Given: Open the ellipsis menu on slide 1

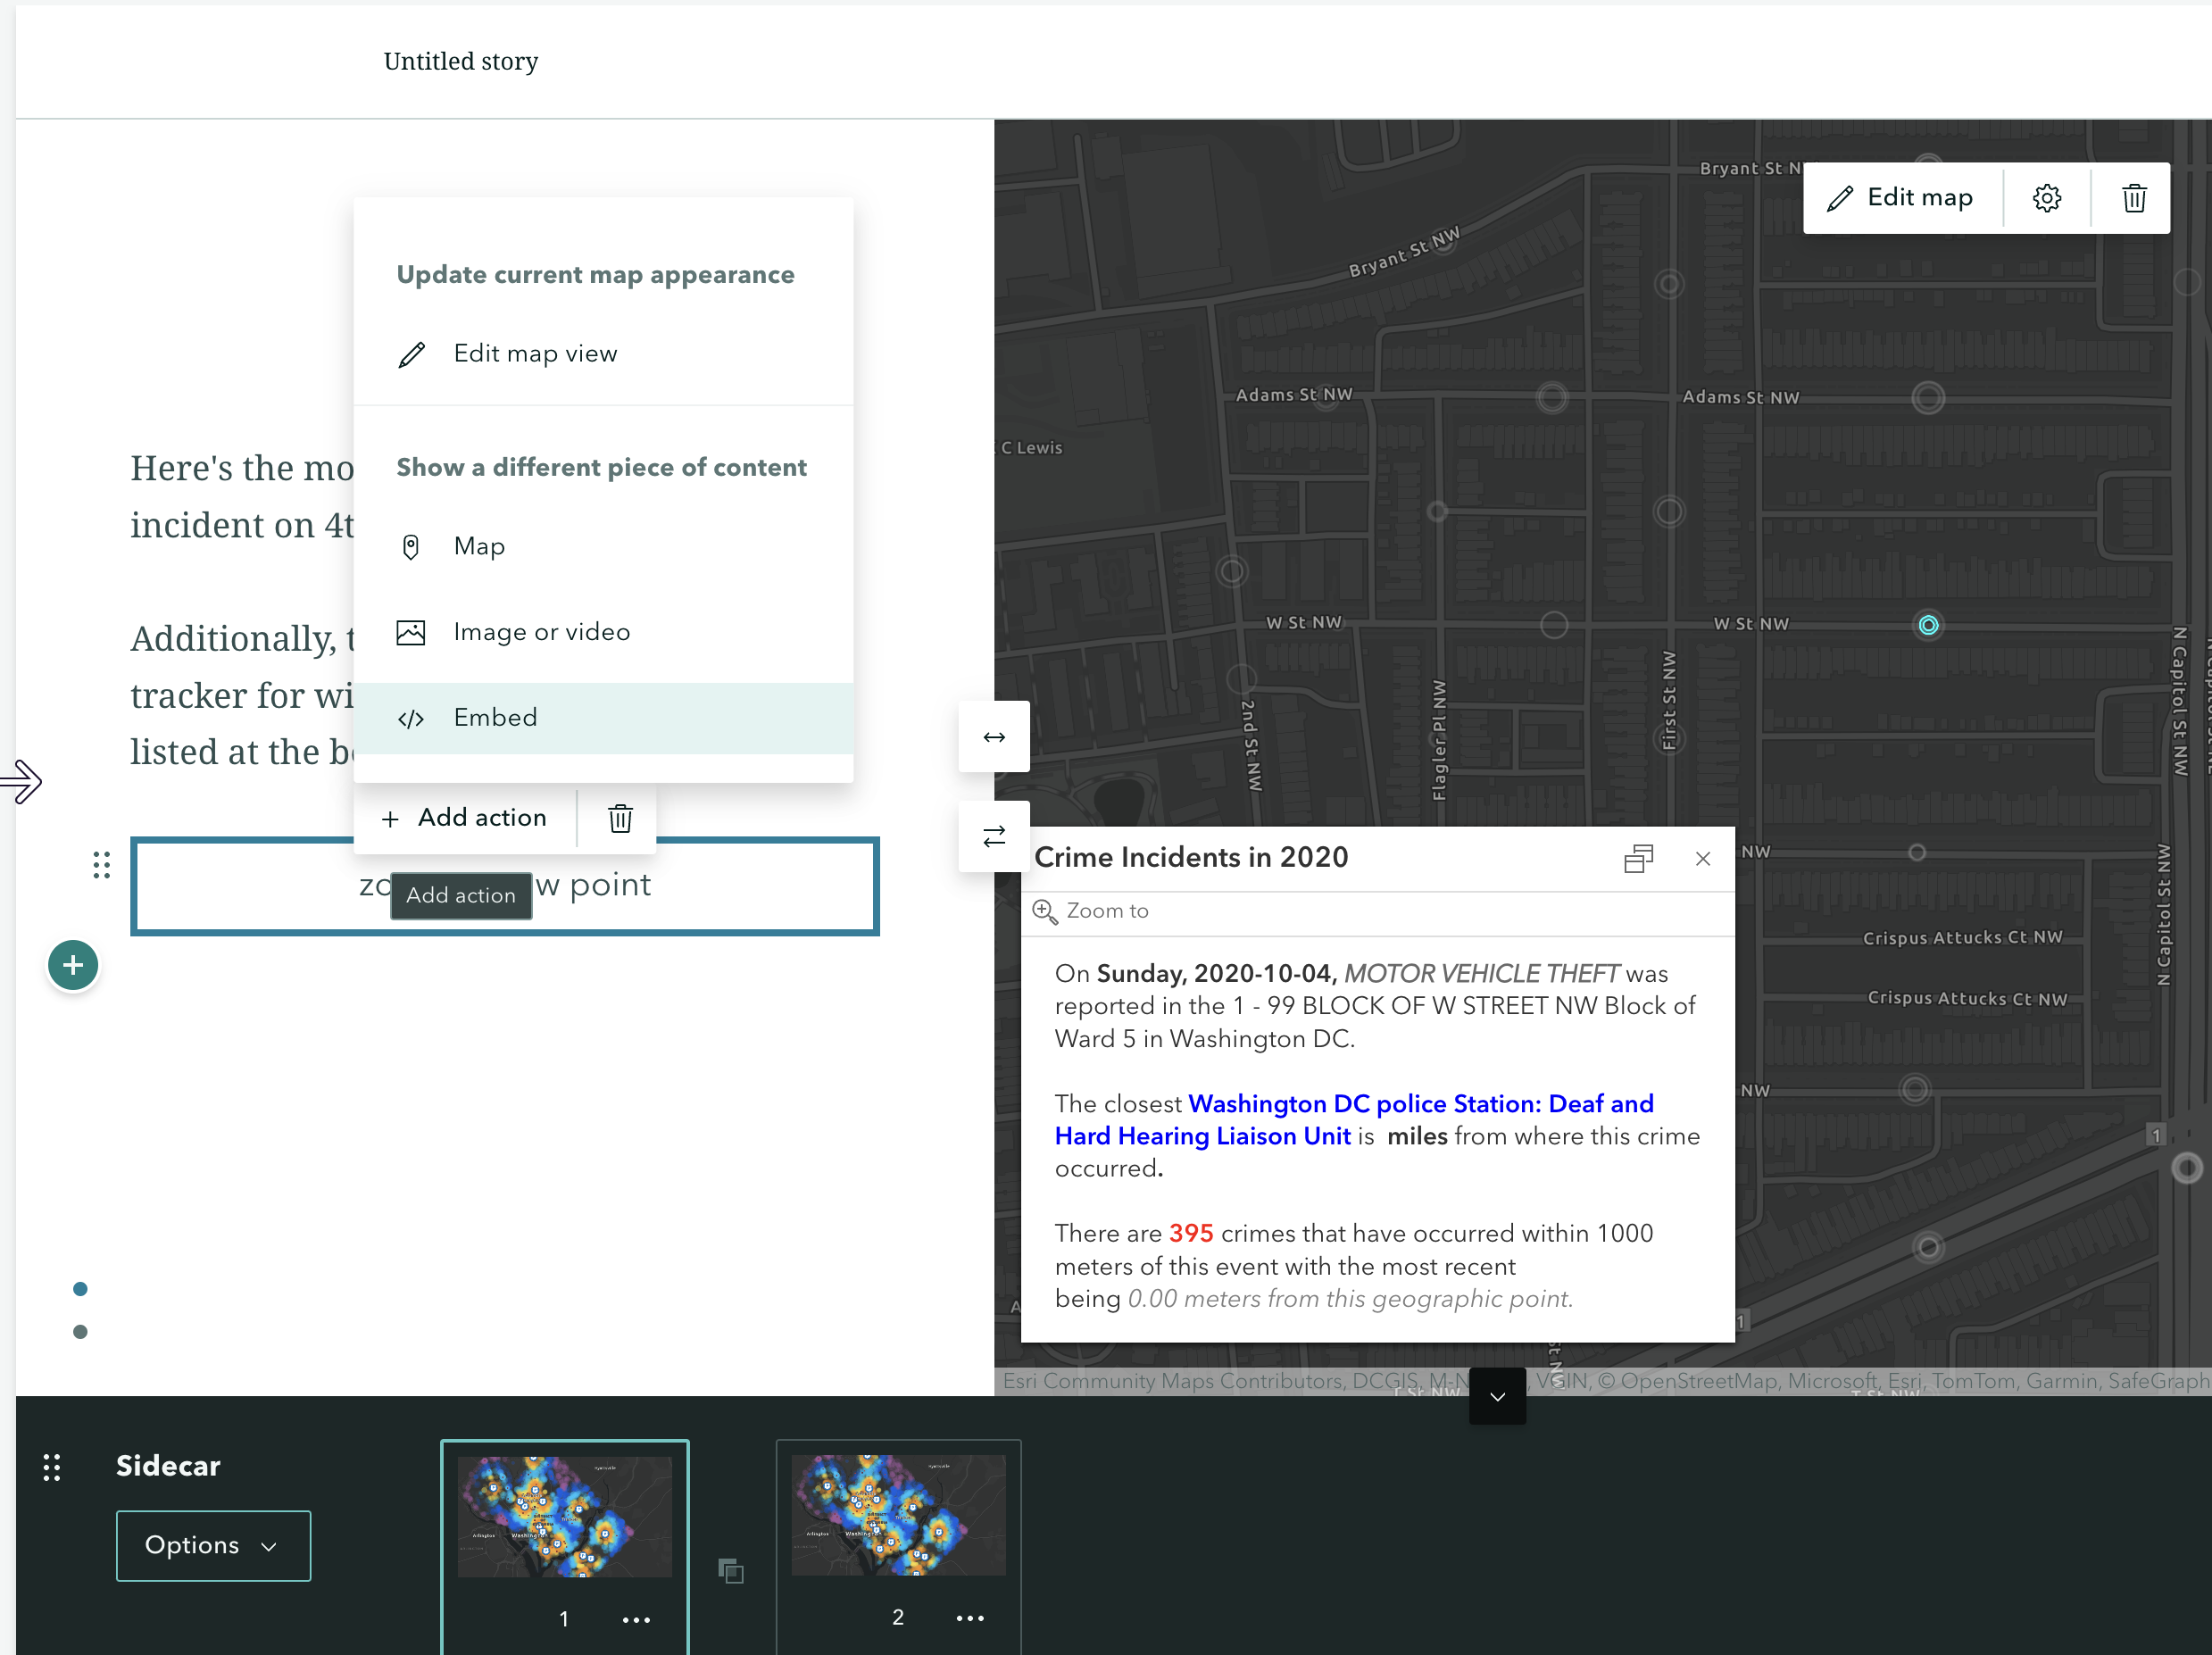Looking at the screenshot, I should coord(636,1619).
